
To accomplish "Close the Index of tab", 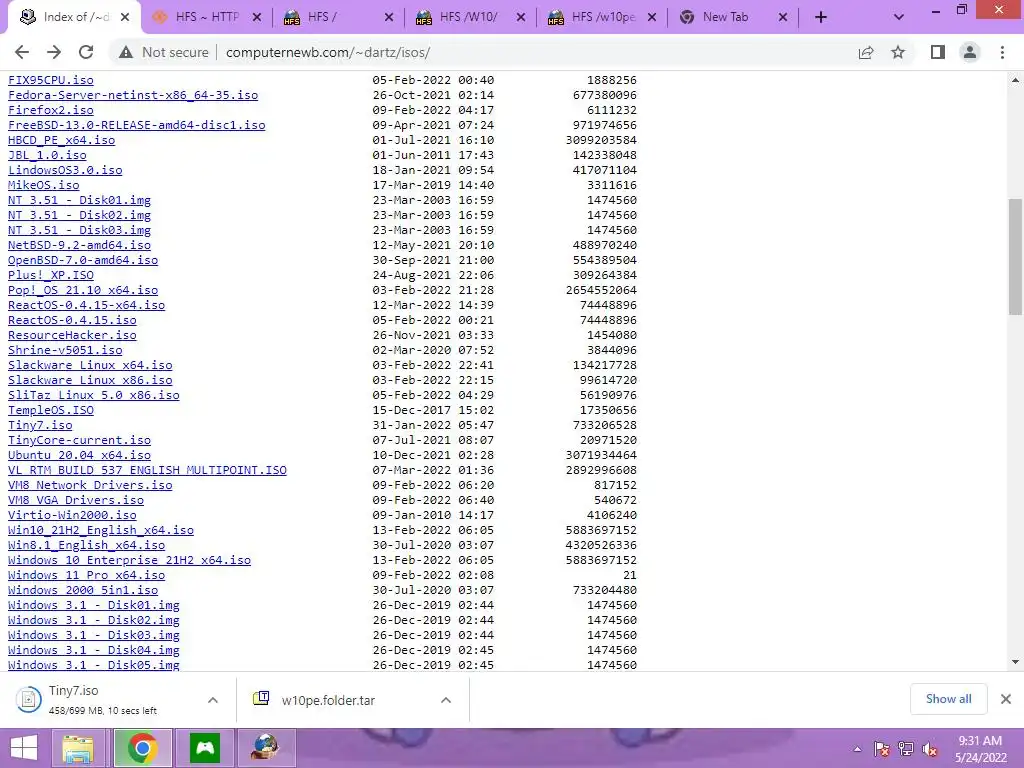I will point(125,18).
